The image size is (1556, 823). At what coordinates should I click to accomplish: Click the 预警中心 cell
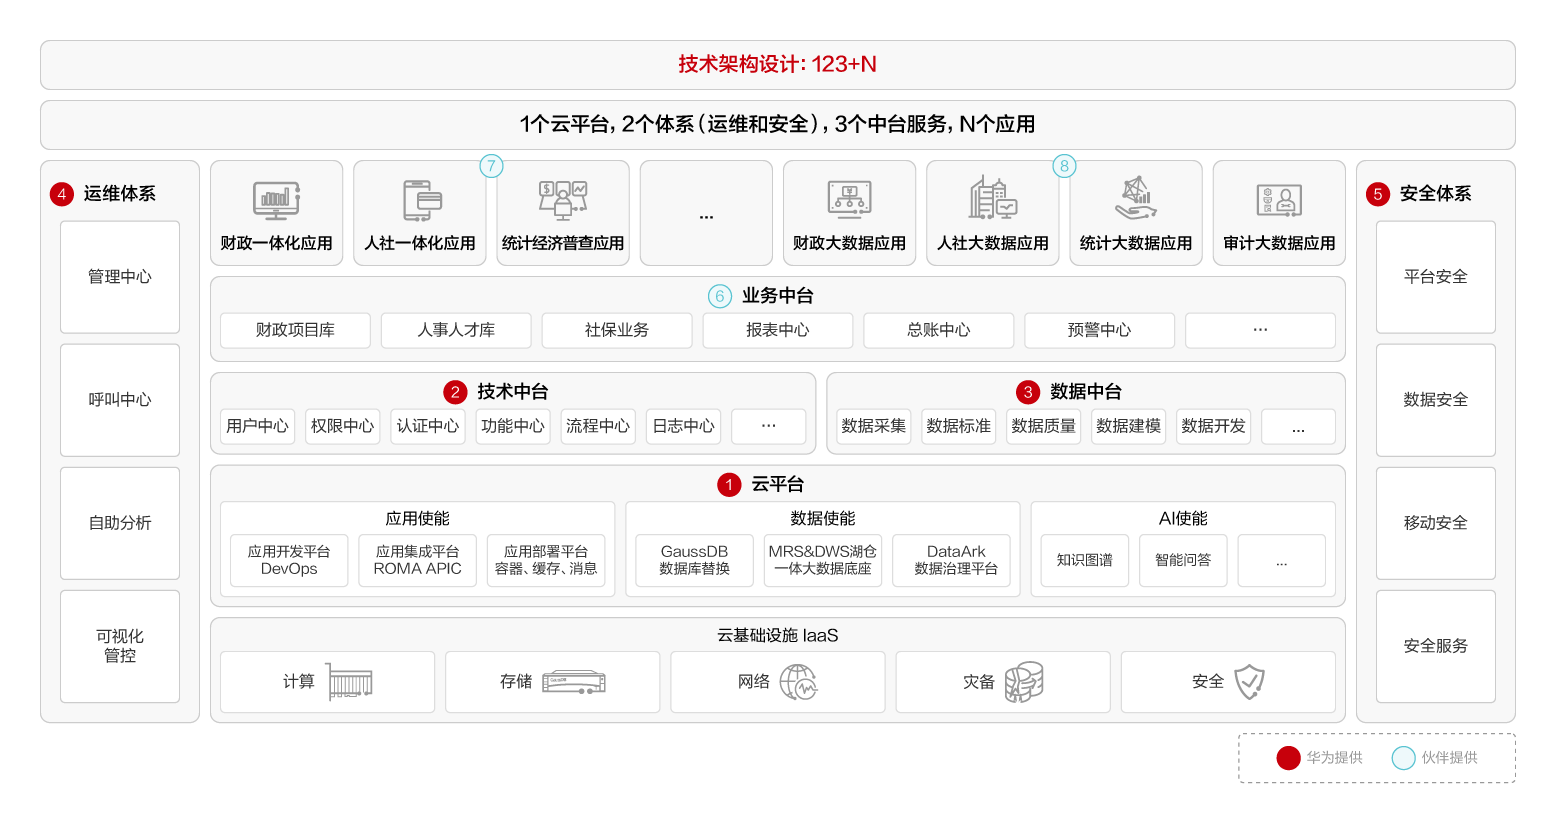click(1100, 330)
